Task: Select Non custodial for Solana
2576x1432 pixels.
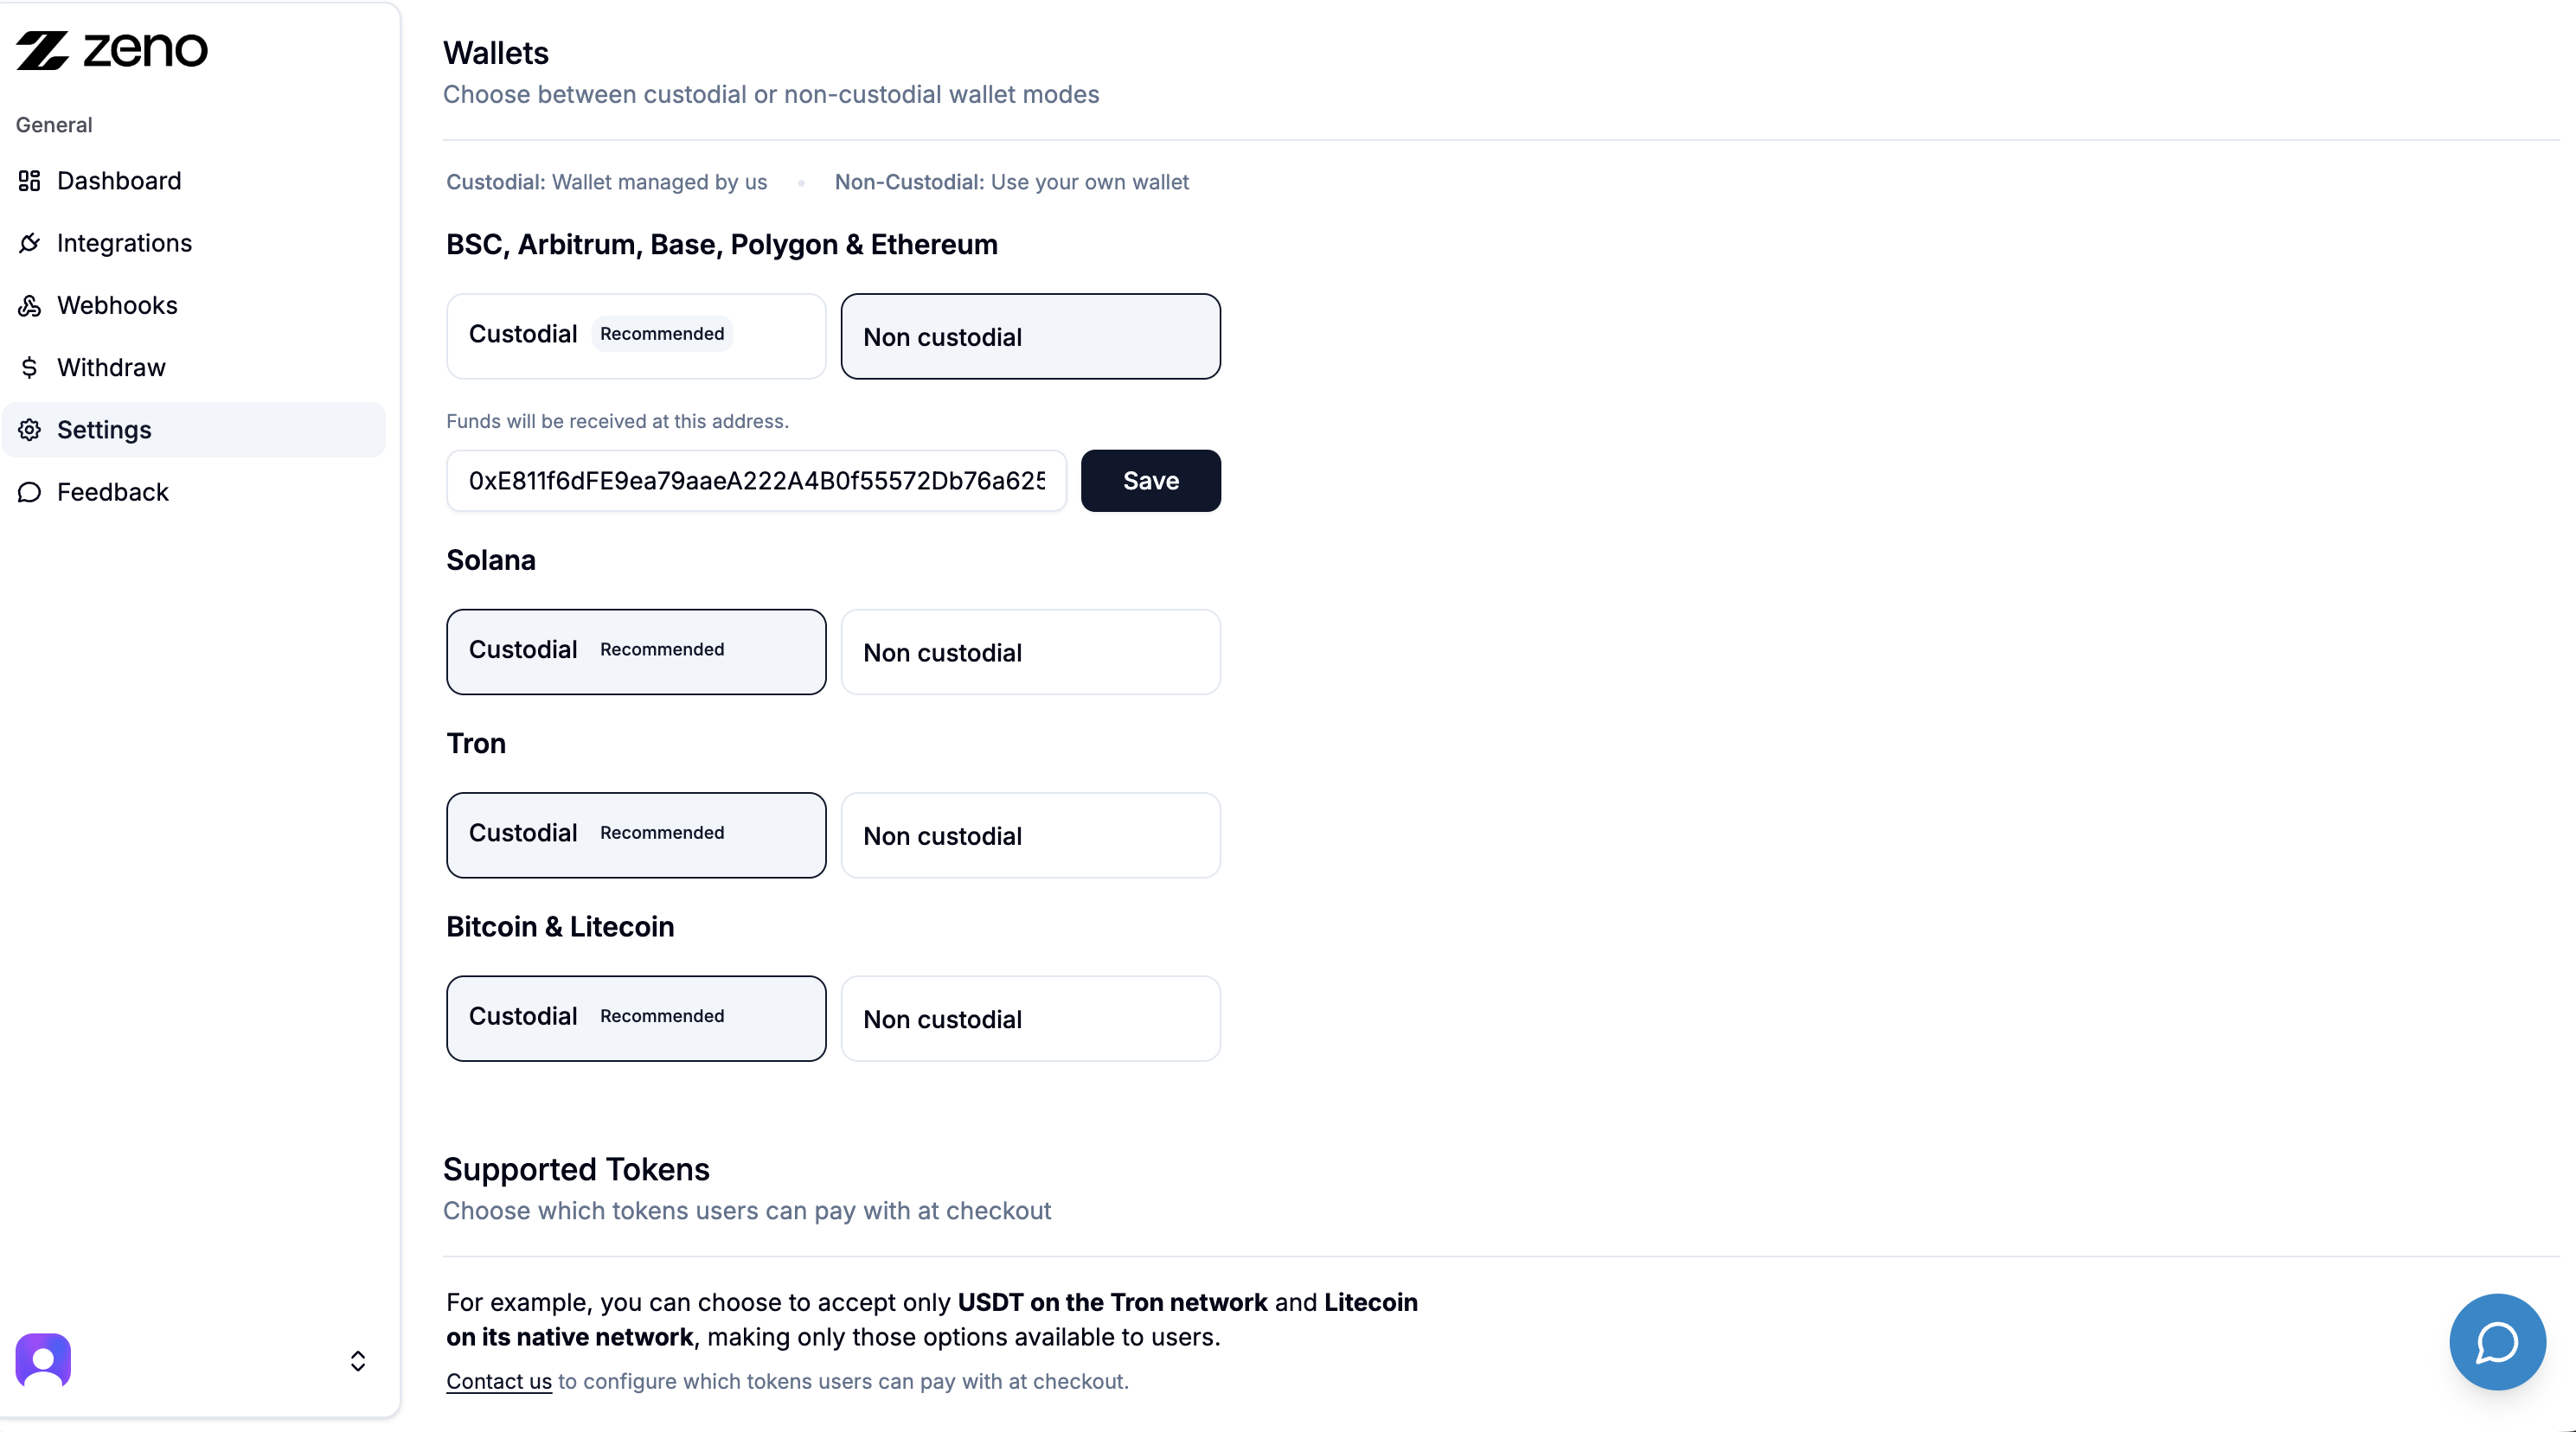Action: (x=1030, y=652)
